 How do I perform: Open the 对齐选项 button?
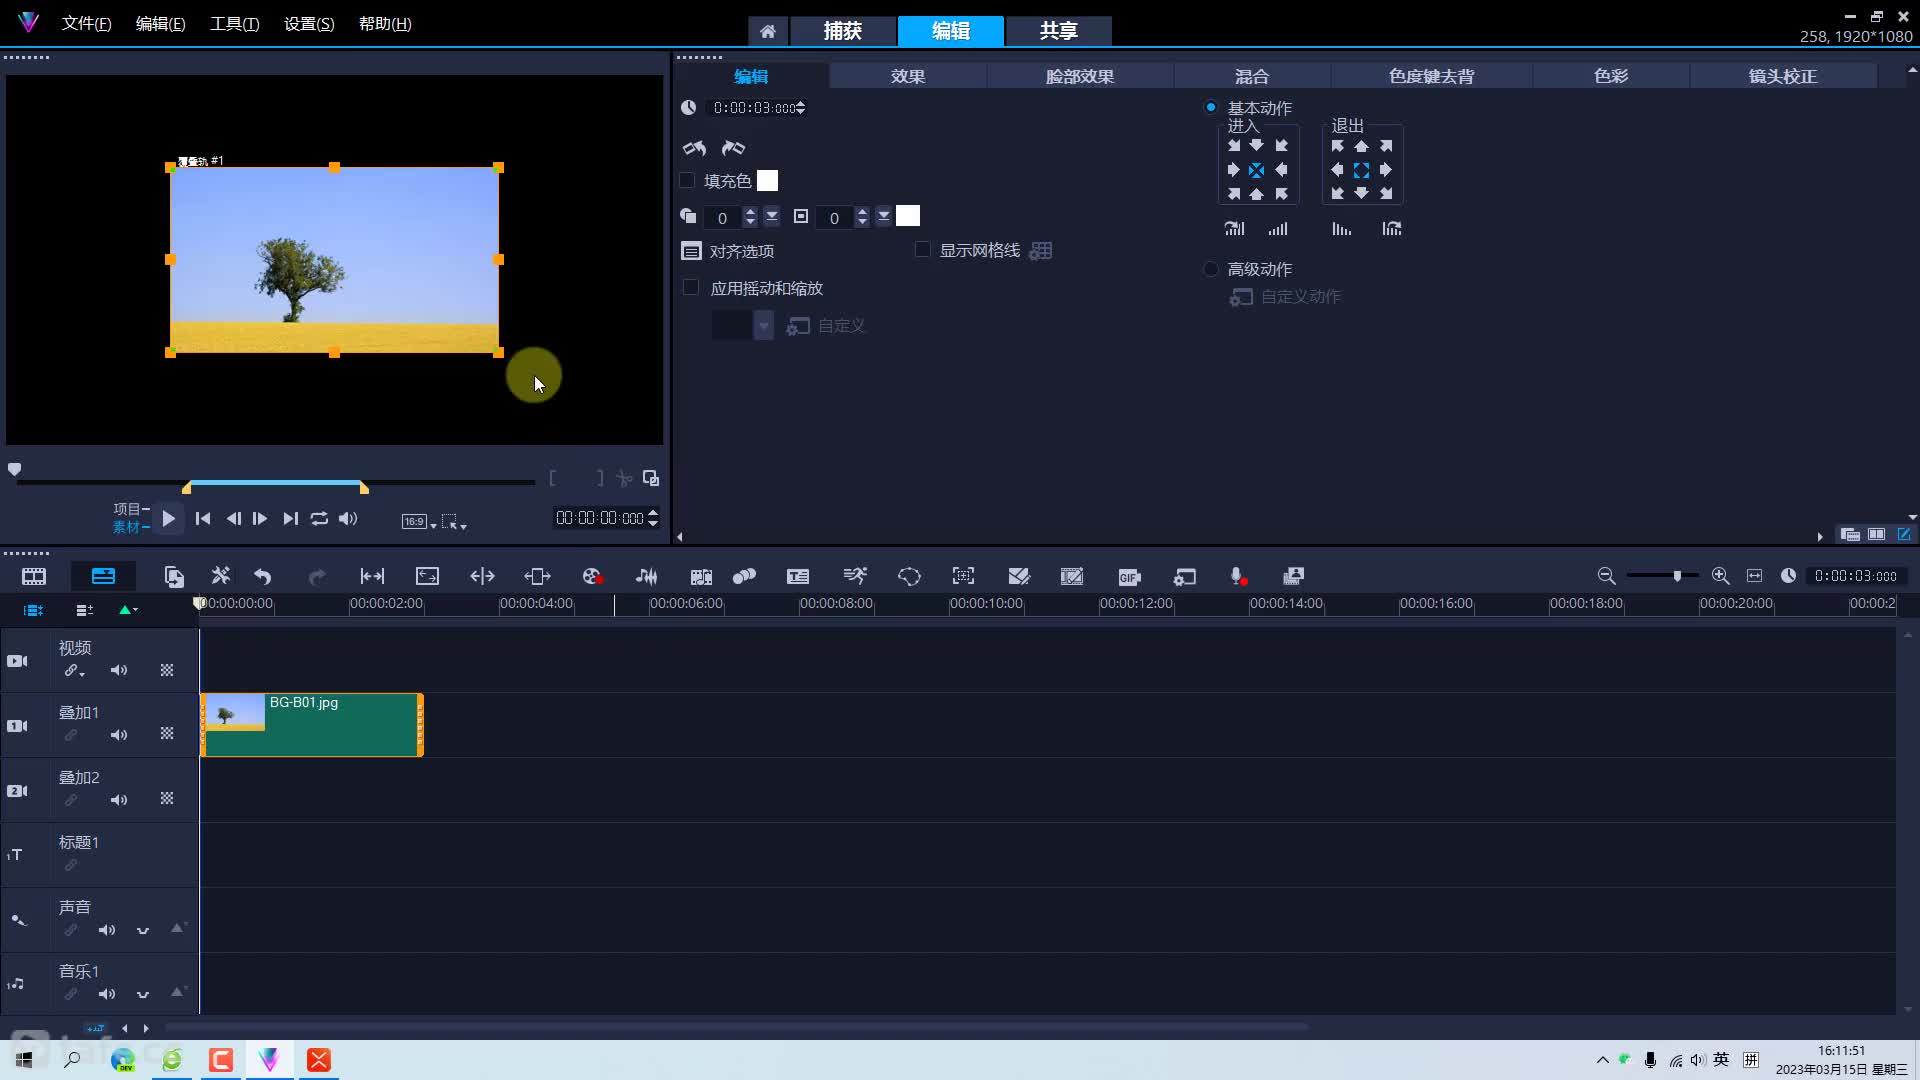click(x=728, y=251)
